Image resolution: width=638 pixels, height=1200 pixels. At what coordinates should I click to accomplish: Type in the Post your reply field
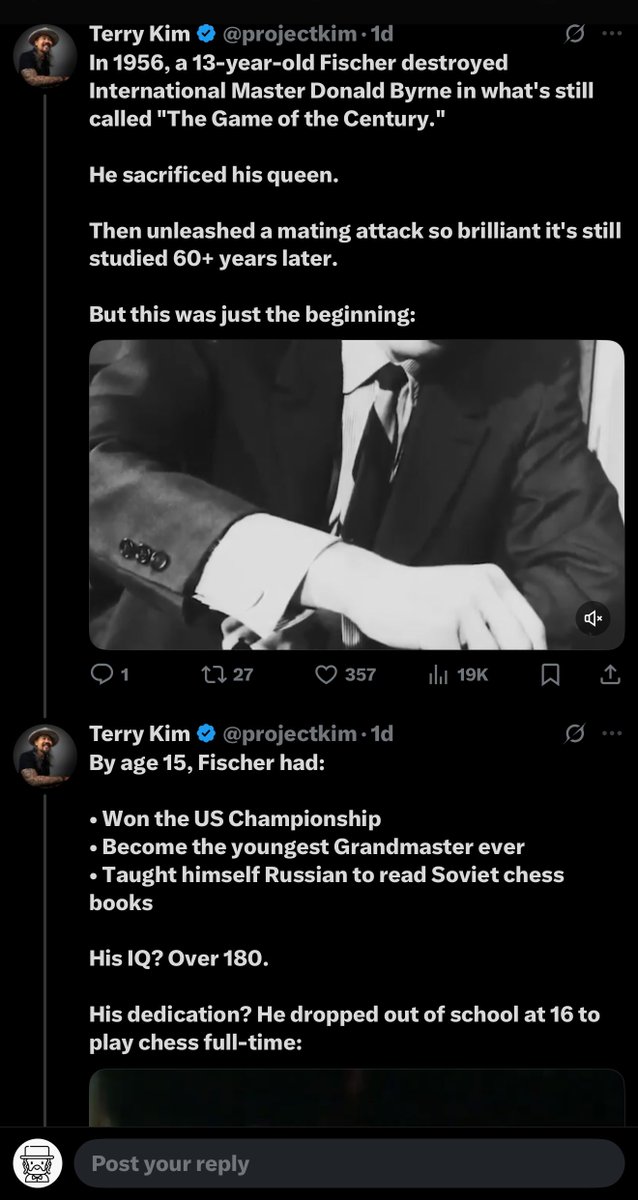pos(348,1164)
